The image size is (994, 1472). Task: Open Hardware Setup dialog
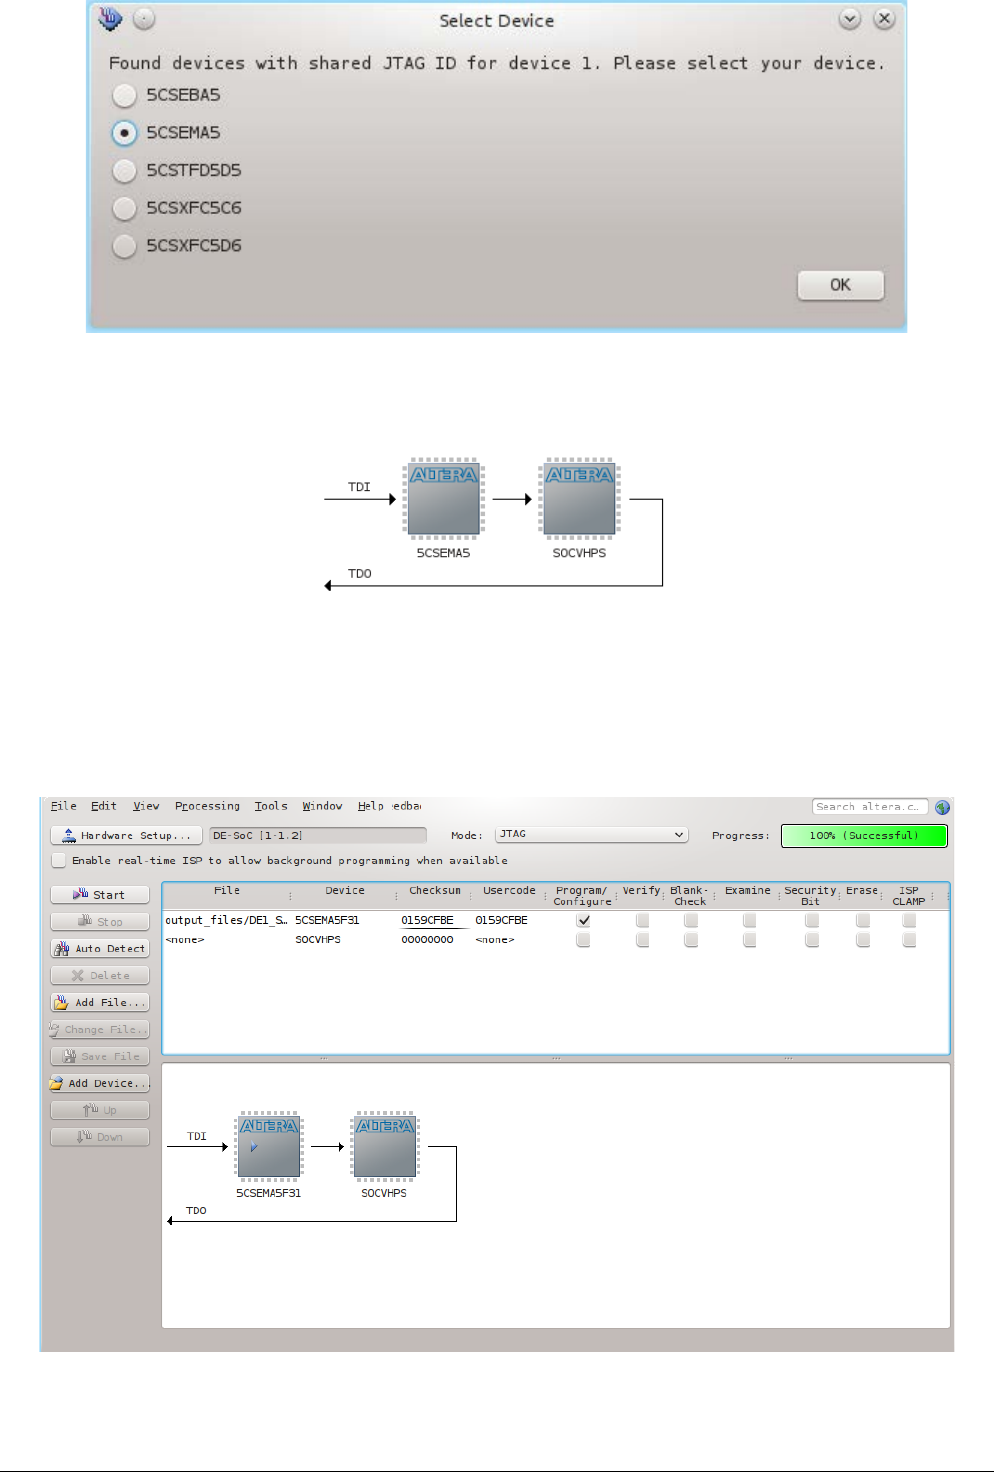(x=126, y=835)
